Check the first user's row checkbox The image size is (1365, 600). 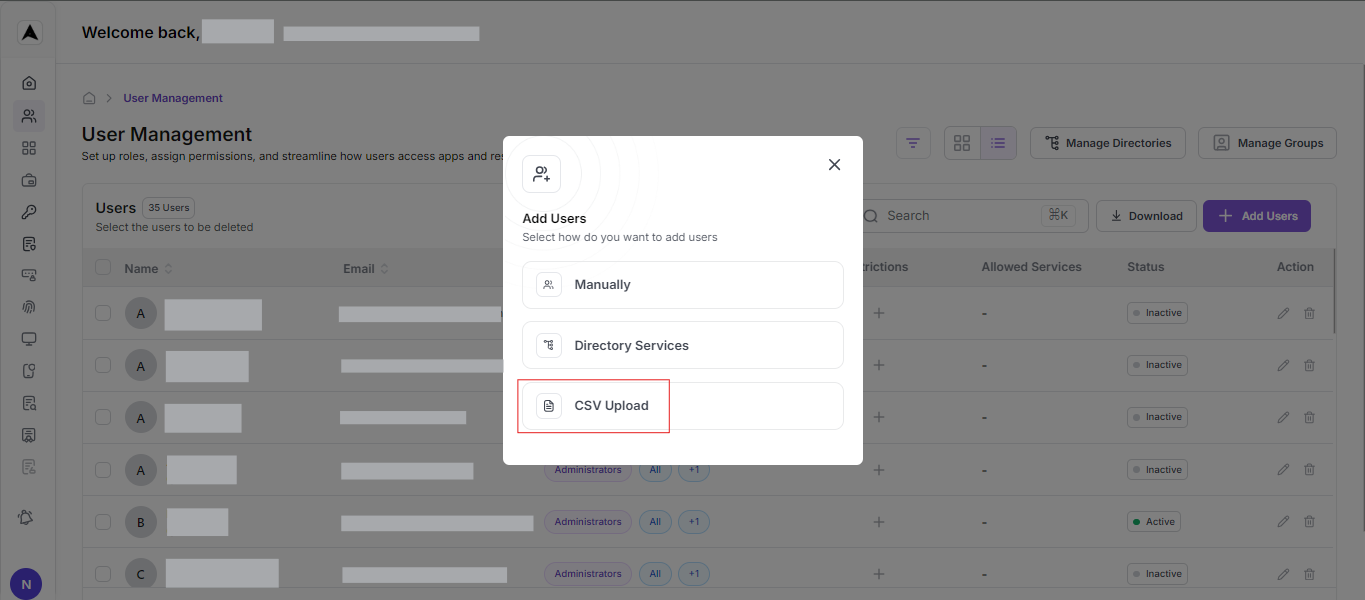tap(103, 313)
